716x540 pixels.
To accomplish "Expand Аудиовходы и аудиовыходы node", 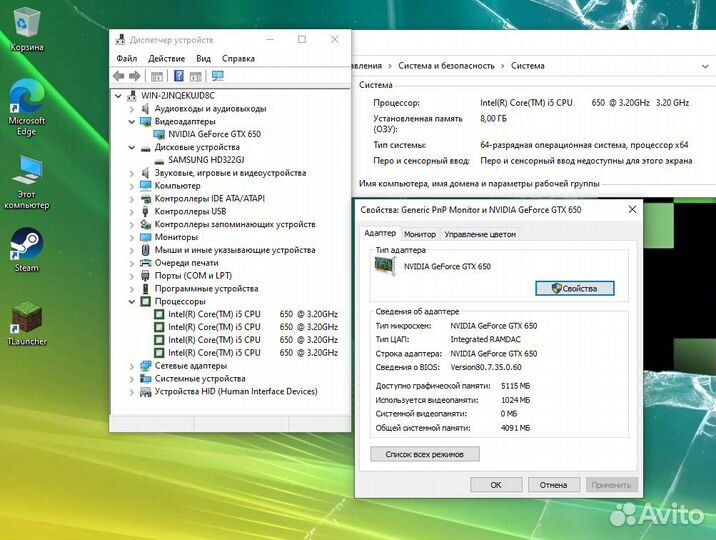I will (132, 109).
